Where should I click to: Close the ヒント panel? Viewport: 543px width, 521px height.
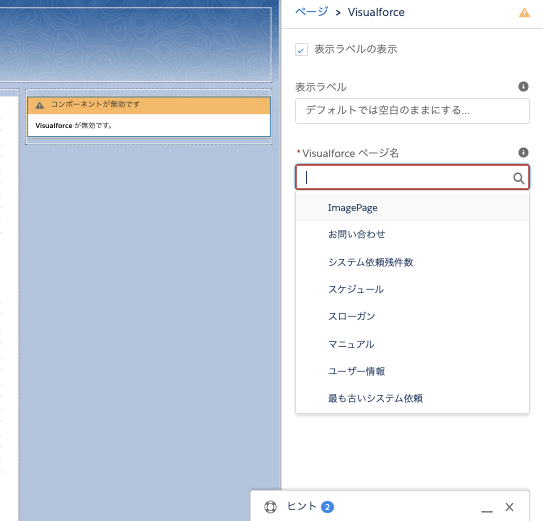509,507
